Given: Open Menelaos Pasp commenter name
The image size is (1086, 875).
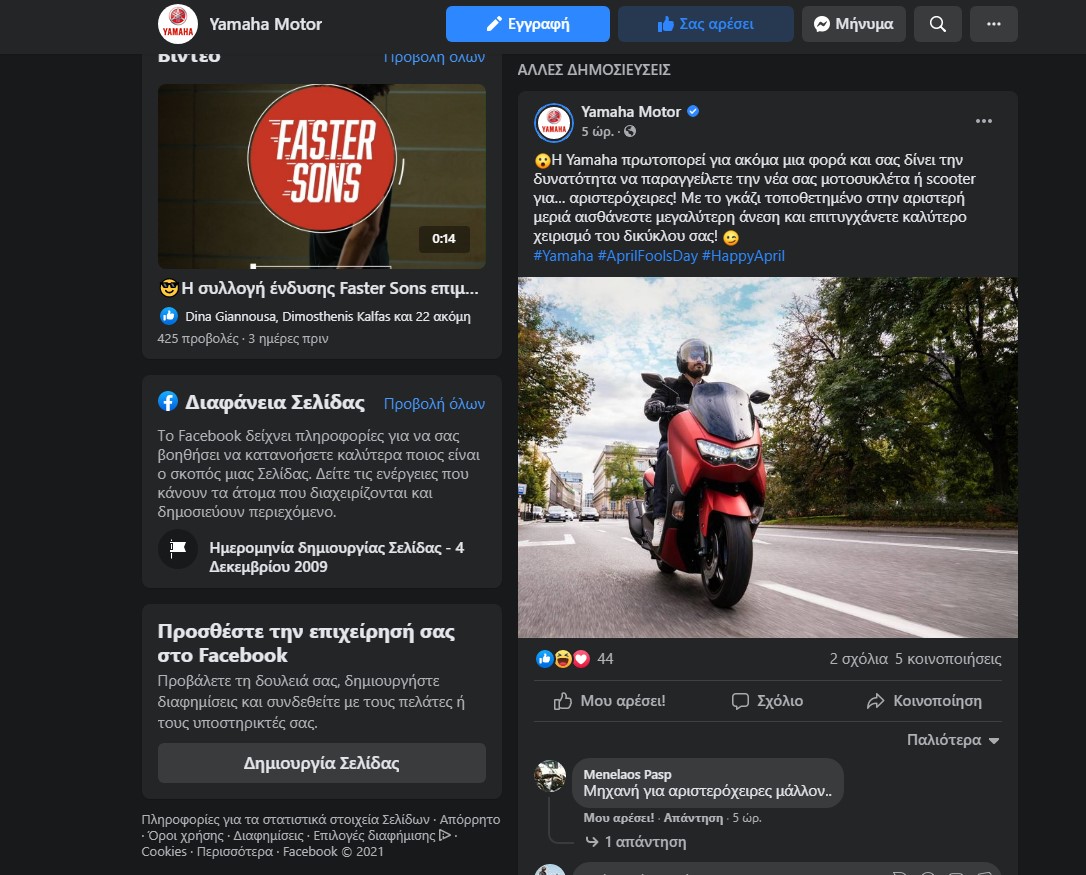Looking at the screenshot, I should tap(627, 775).
